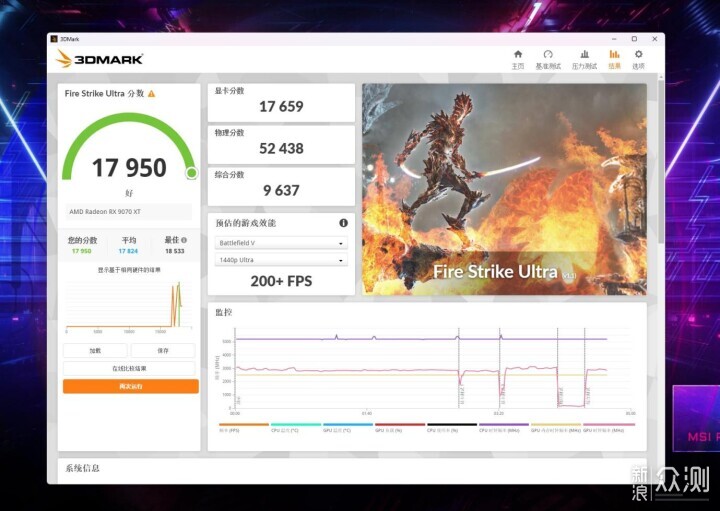Click the orange warning triangle beside the score title

(x=152, y=94)
